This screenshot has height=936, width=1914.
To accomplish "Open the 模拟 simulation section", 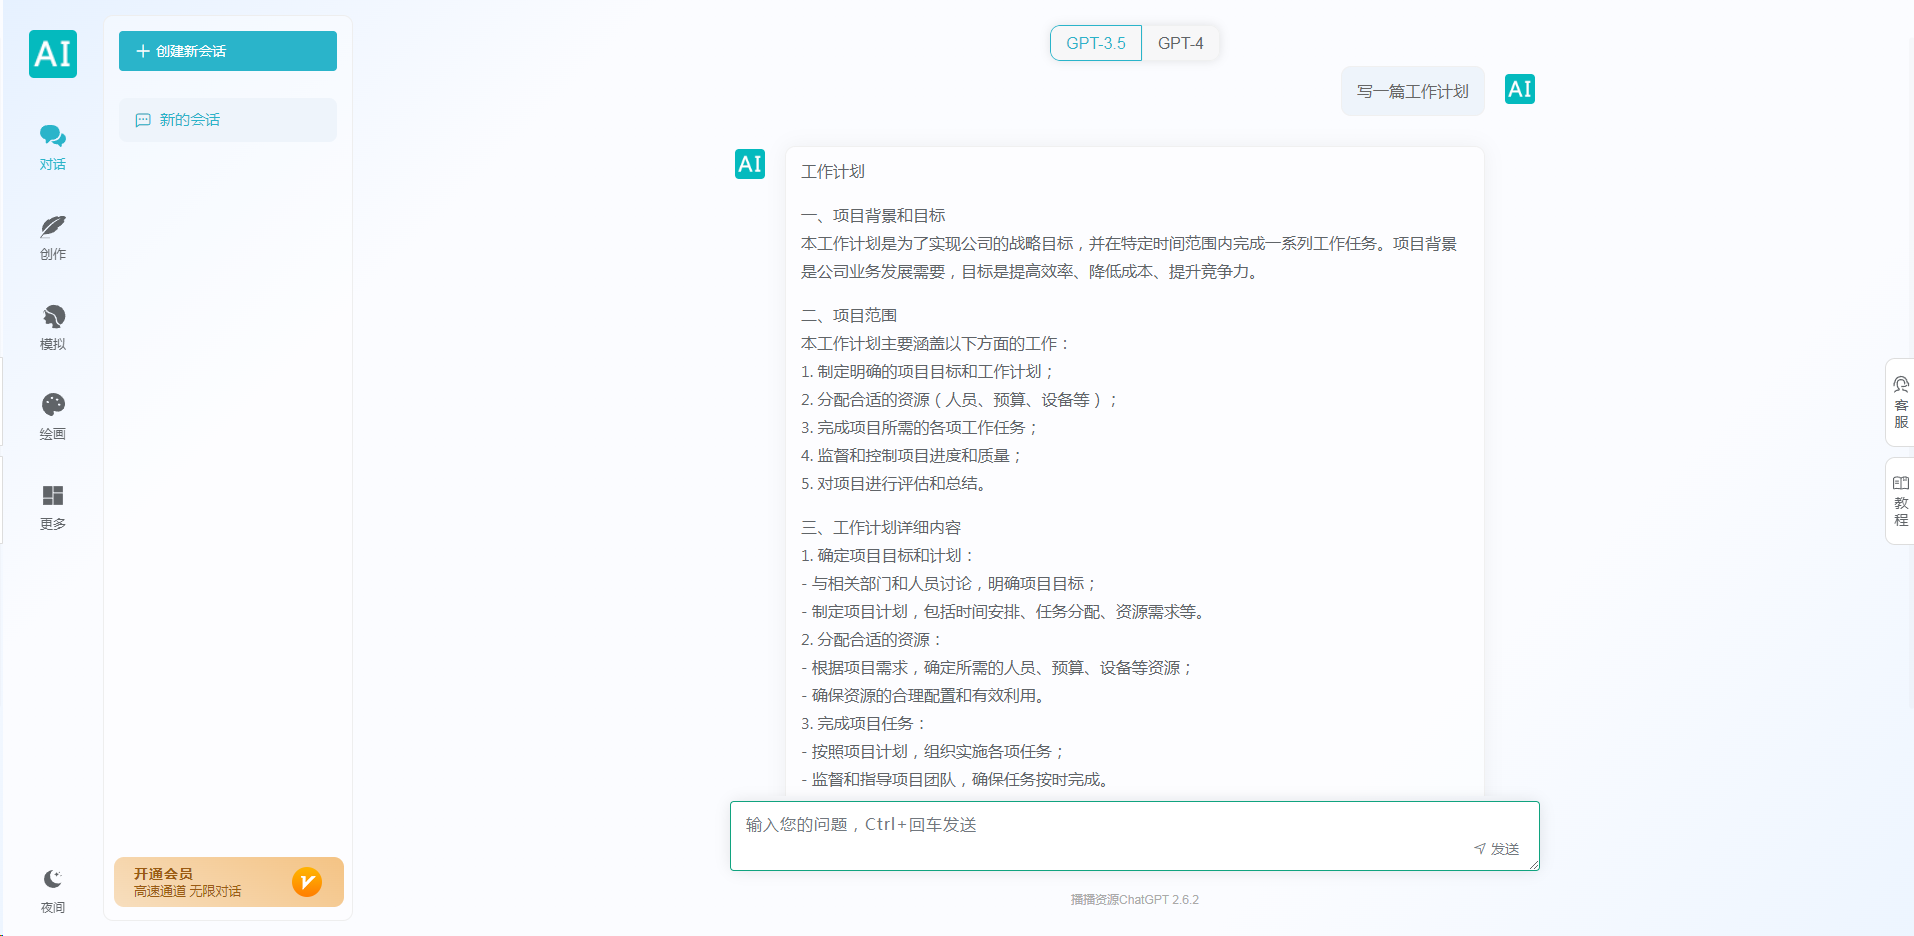I will [53, 327].
